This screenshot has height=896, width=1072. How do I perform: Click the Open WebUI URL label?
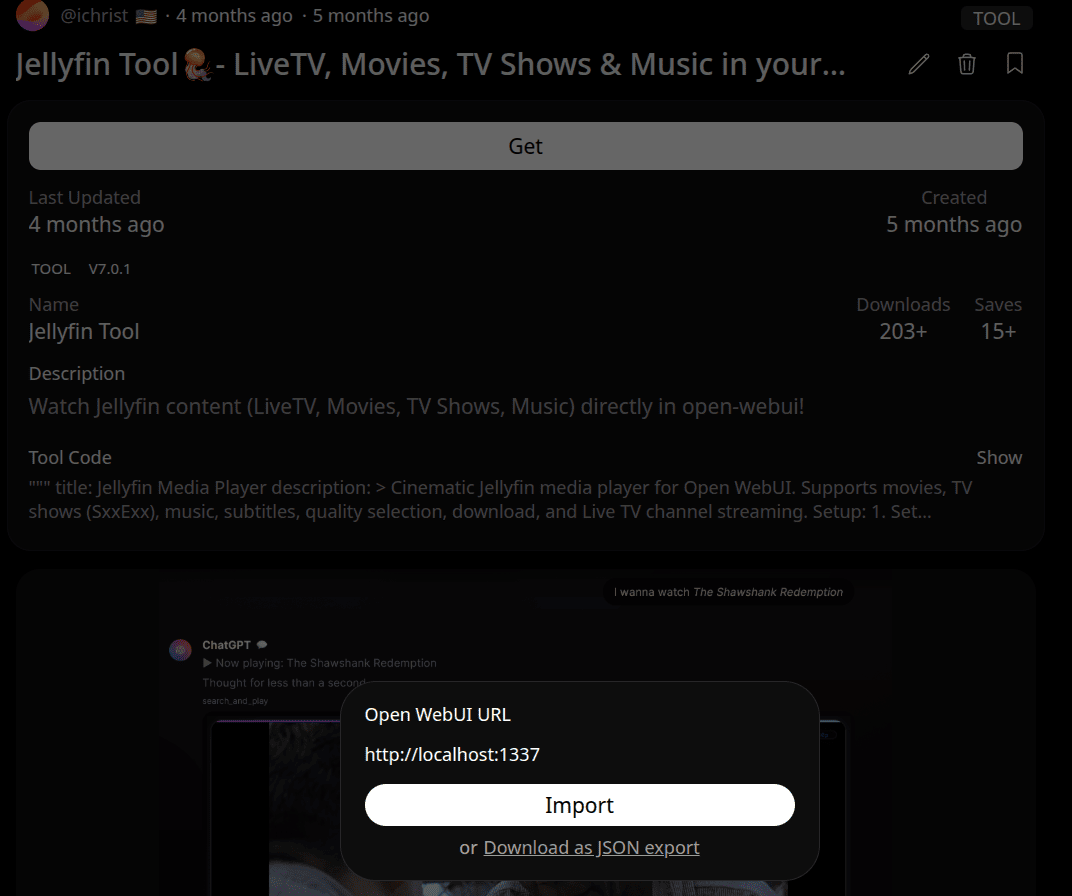point(438,715)
